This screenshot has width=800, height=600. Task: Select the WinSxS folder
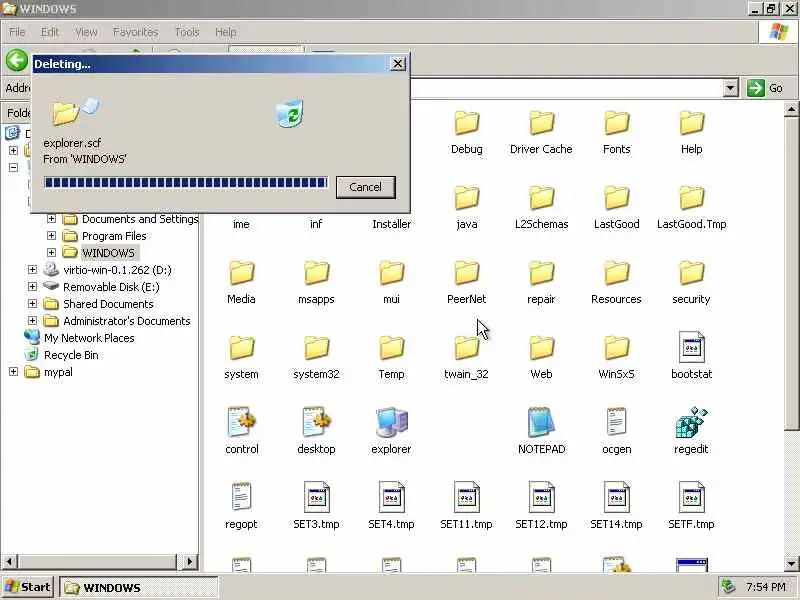click(x=616, y=358)
